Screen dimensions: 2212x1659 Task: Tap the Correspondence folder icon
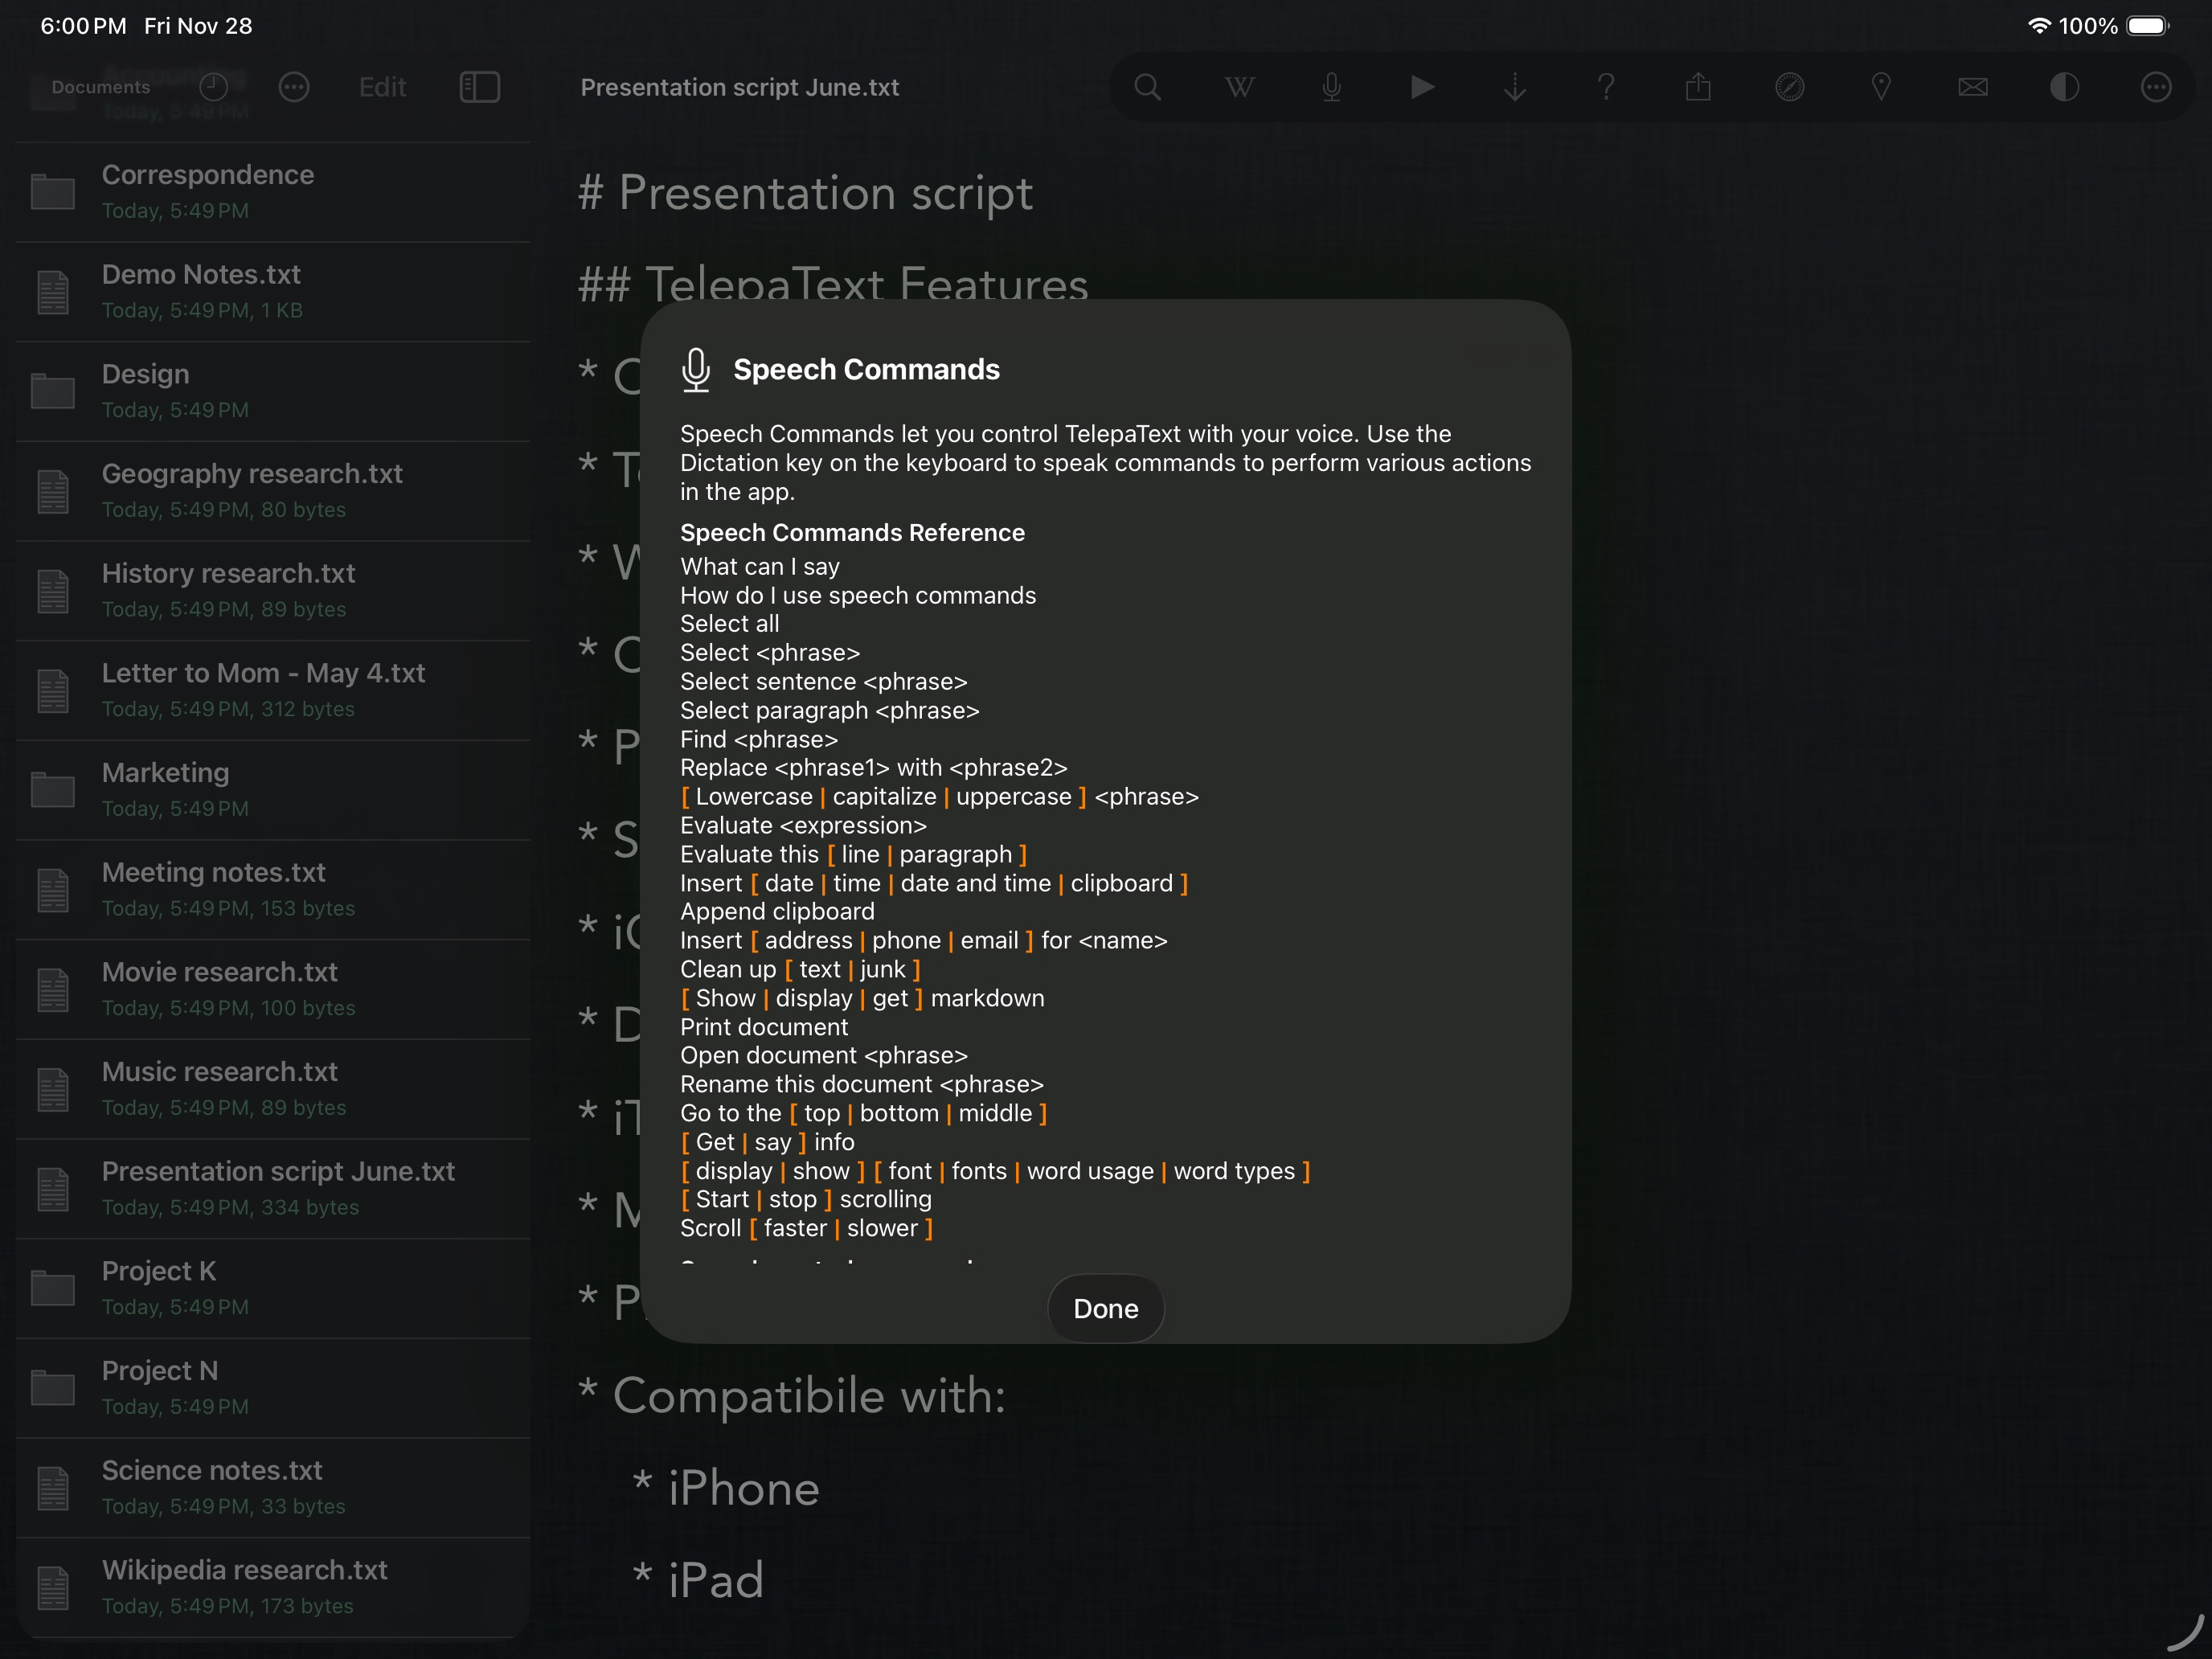coord(53,192)
